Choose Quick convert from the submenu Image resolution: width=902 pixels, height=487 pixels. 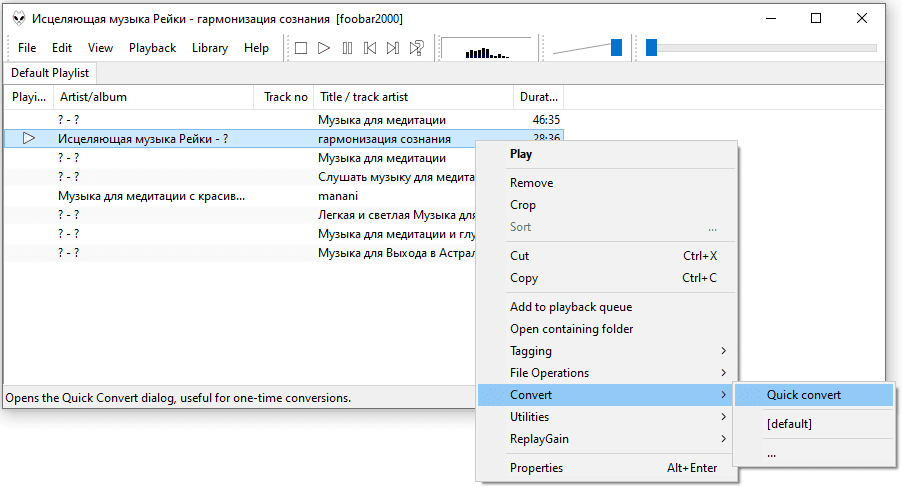click(804, 395)
